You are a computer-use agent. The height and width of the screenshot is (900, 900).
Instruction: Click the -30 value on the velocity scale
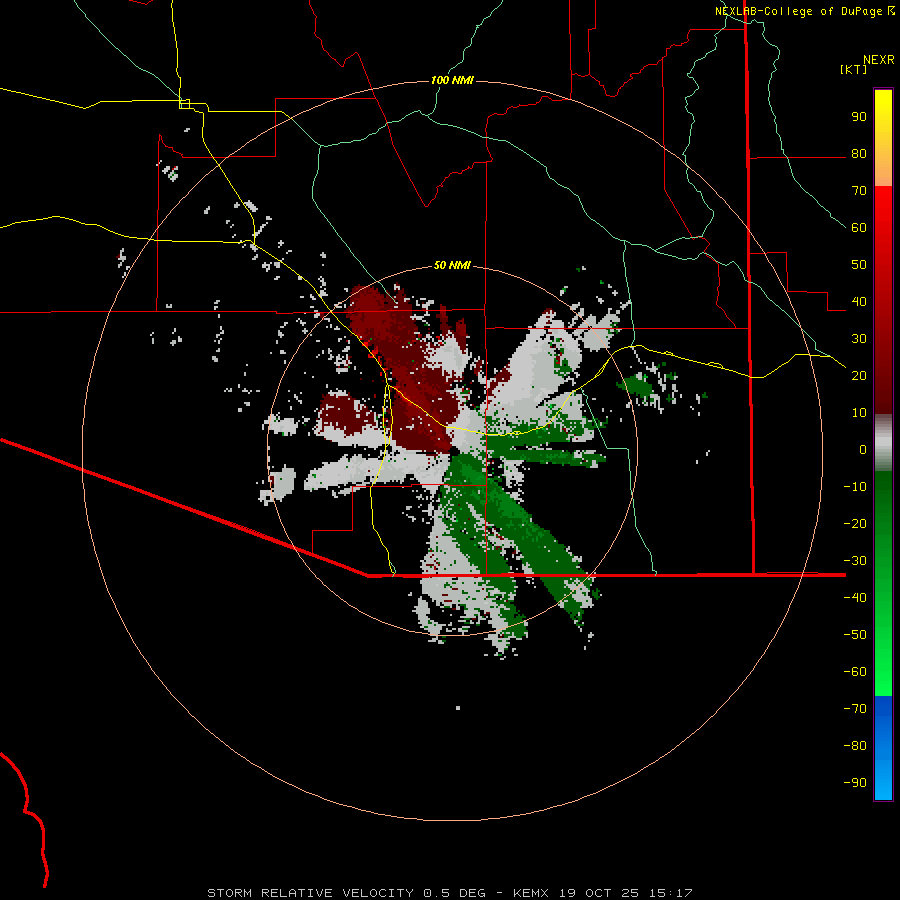pyautogui.click(x=855, y=561)
